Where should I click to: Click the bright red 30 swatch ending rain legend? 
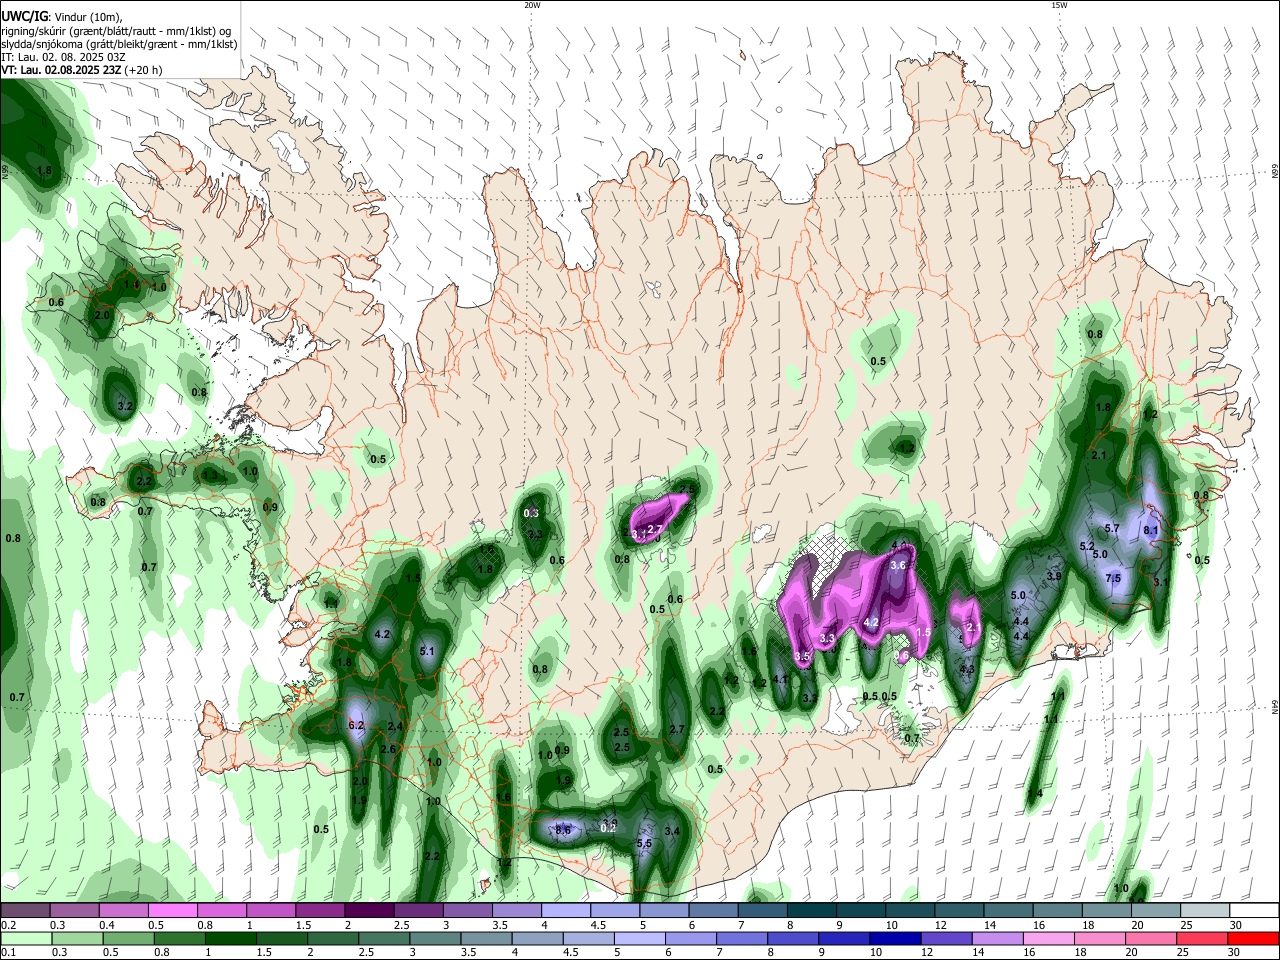(1254, 939)
